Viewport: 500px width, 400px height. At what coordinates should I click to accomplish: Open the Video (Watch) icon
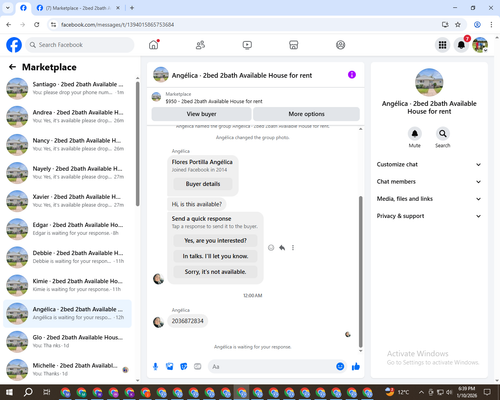(x=247, y=45)
